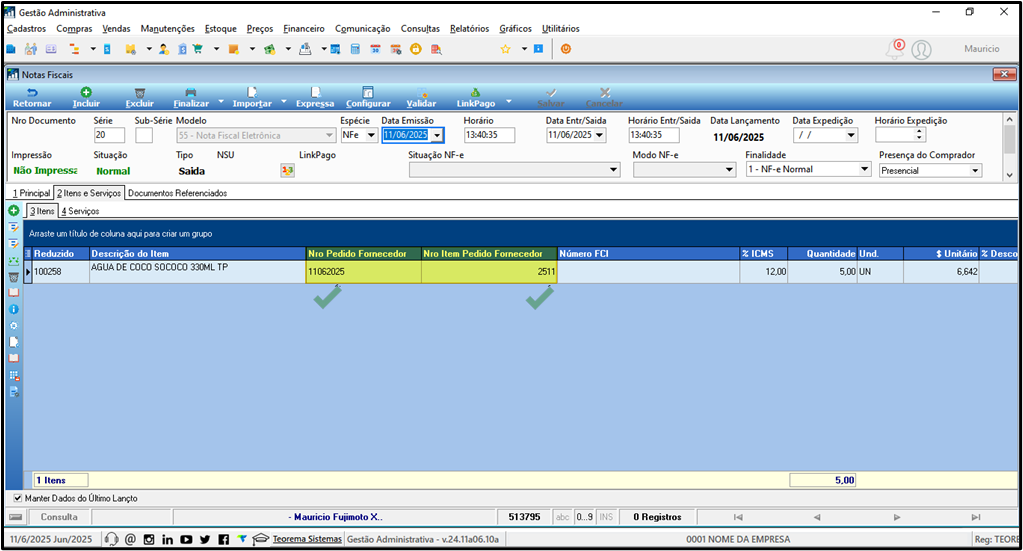Go to last record navigation arrow

(x=975, y=517)
